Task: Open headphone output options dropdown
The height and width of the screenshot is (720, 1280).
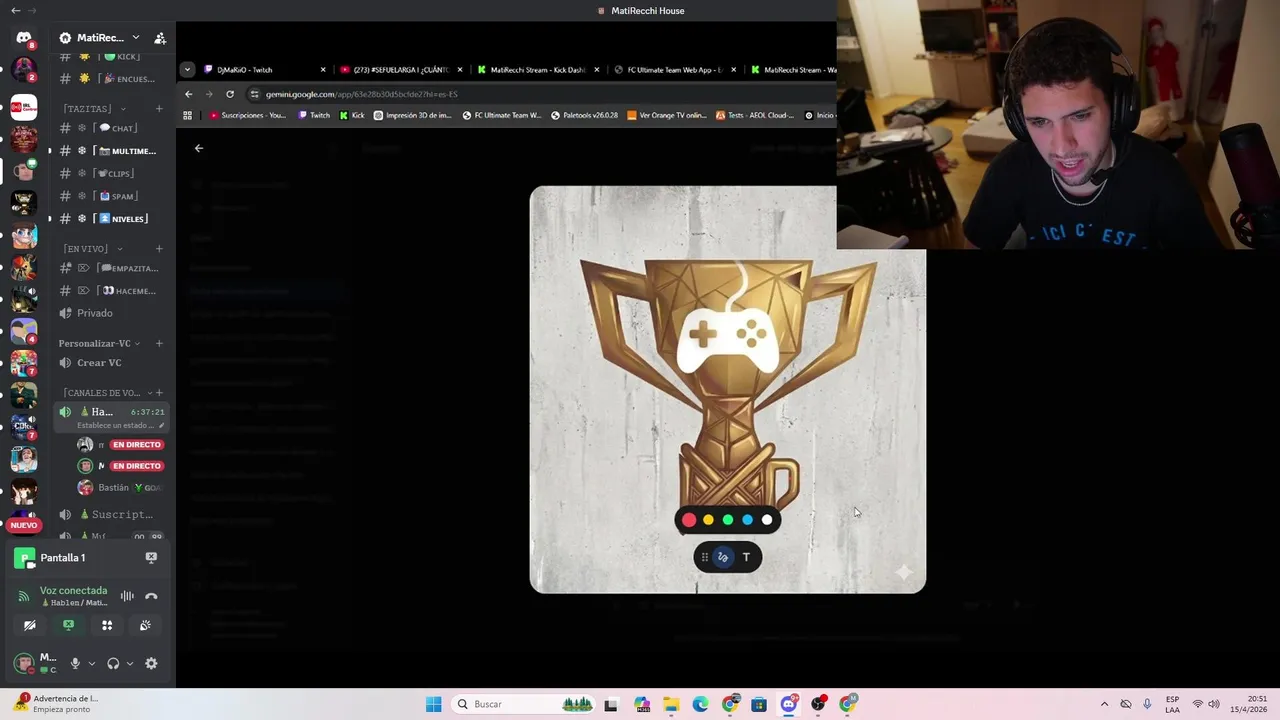Action: click(129, 663)
